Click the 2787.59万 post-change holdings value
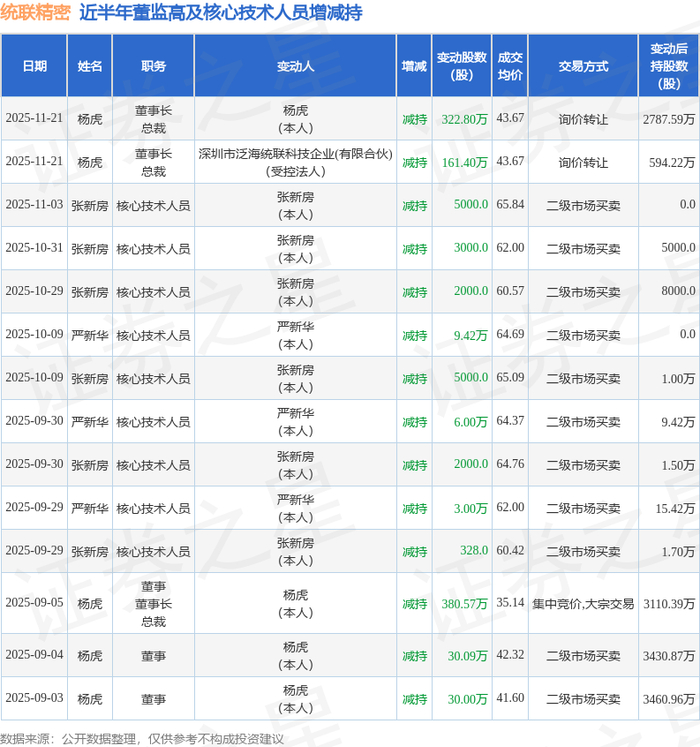 tap(669, 119)
